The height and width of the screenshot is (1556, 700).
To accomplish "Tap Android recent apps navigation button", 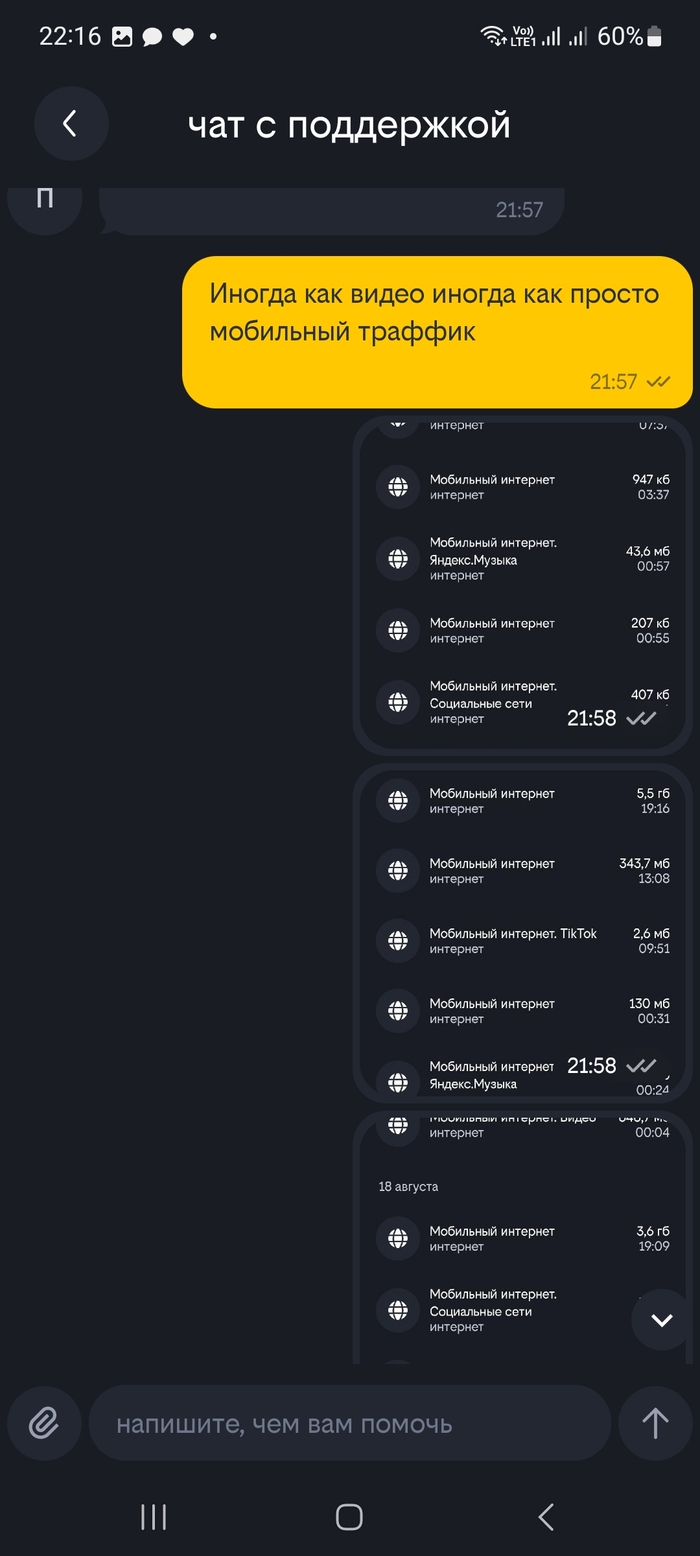I will click(153, 1517).
